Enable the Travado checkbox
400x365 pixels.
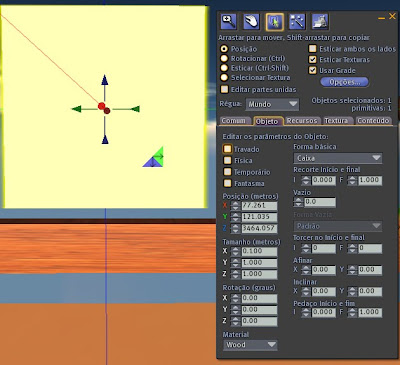(x=227, y=149)
